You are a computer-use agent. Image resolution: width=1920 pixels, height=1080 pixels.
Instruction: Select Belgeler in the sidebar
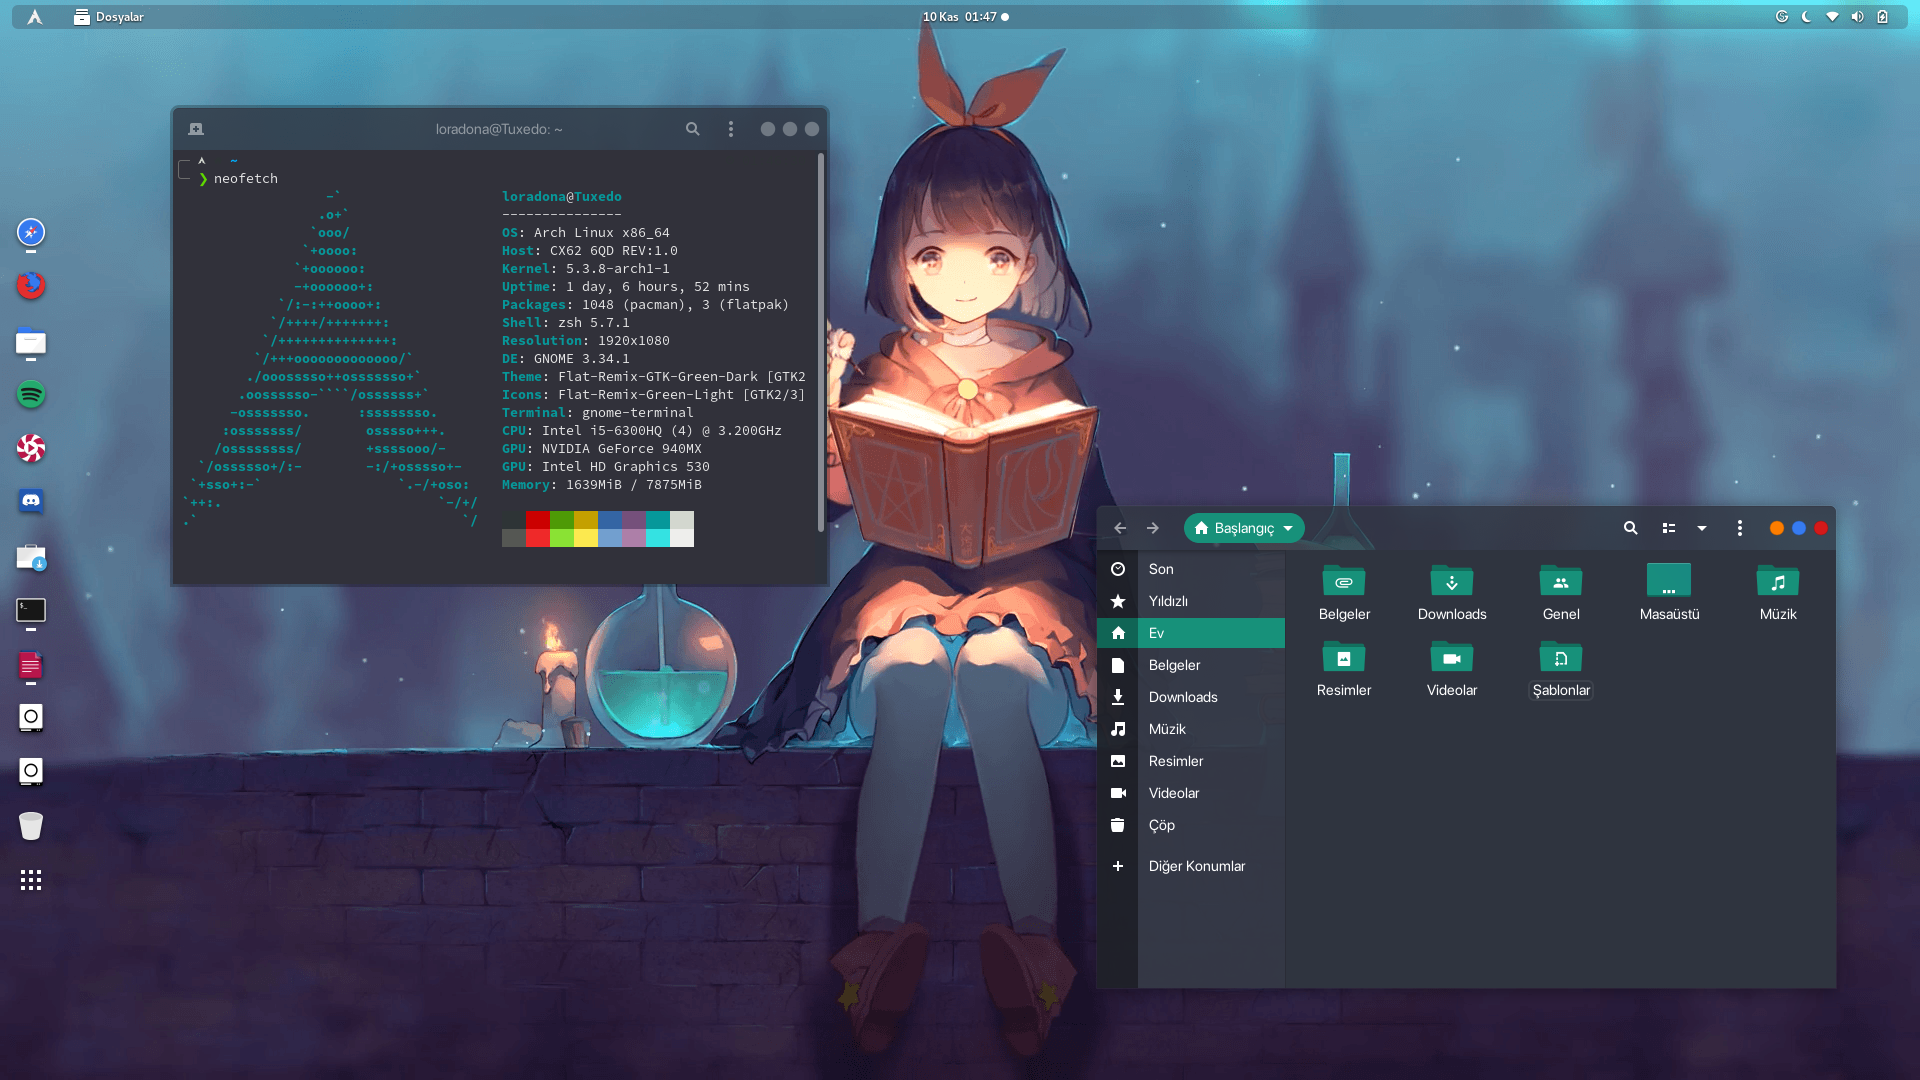point(1191,665)
